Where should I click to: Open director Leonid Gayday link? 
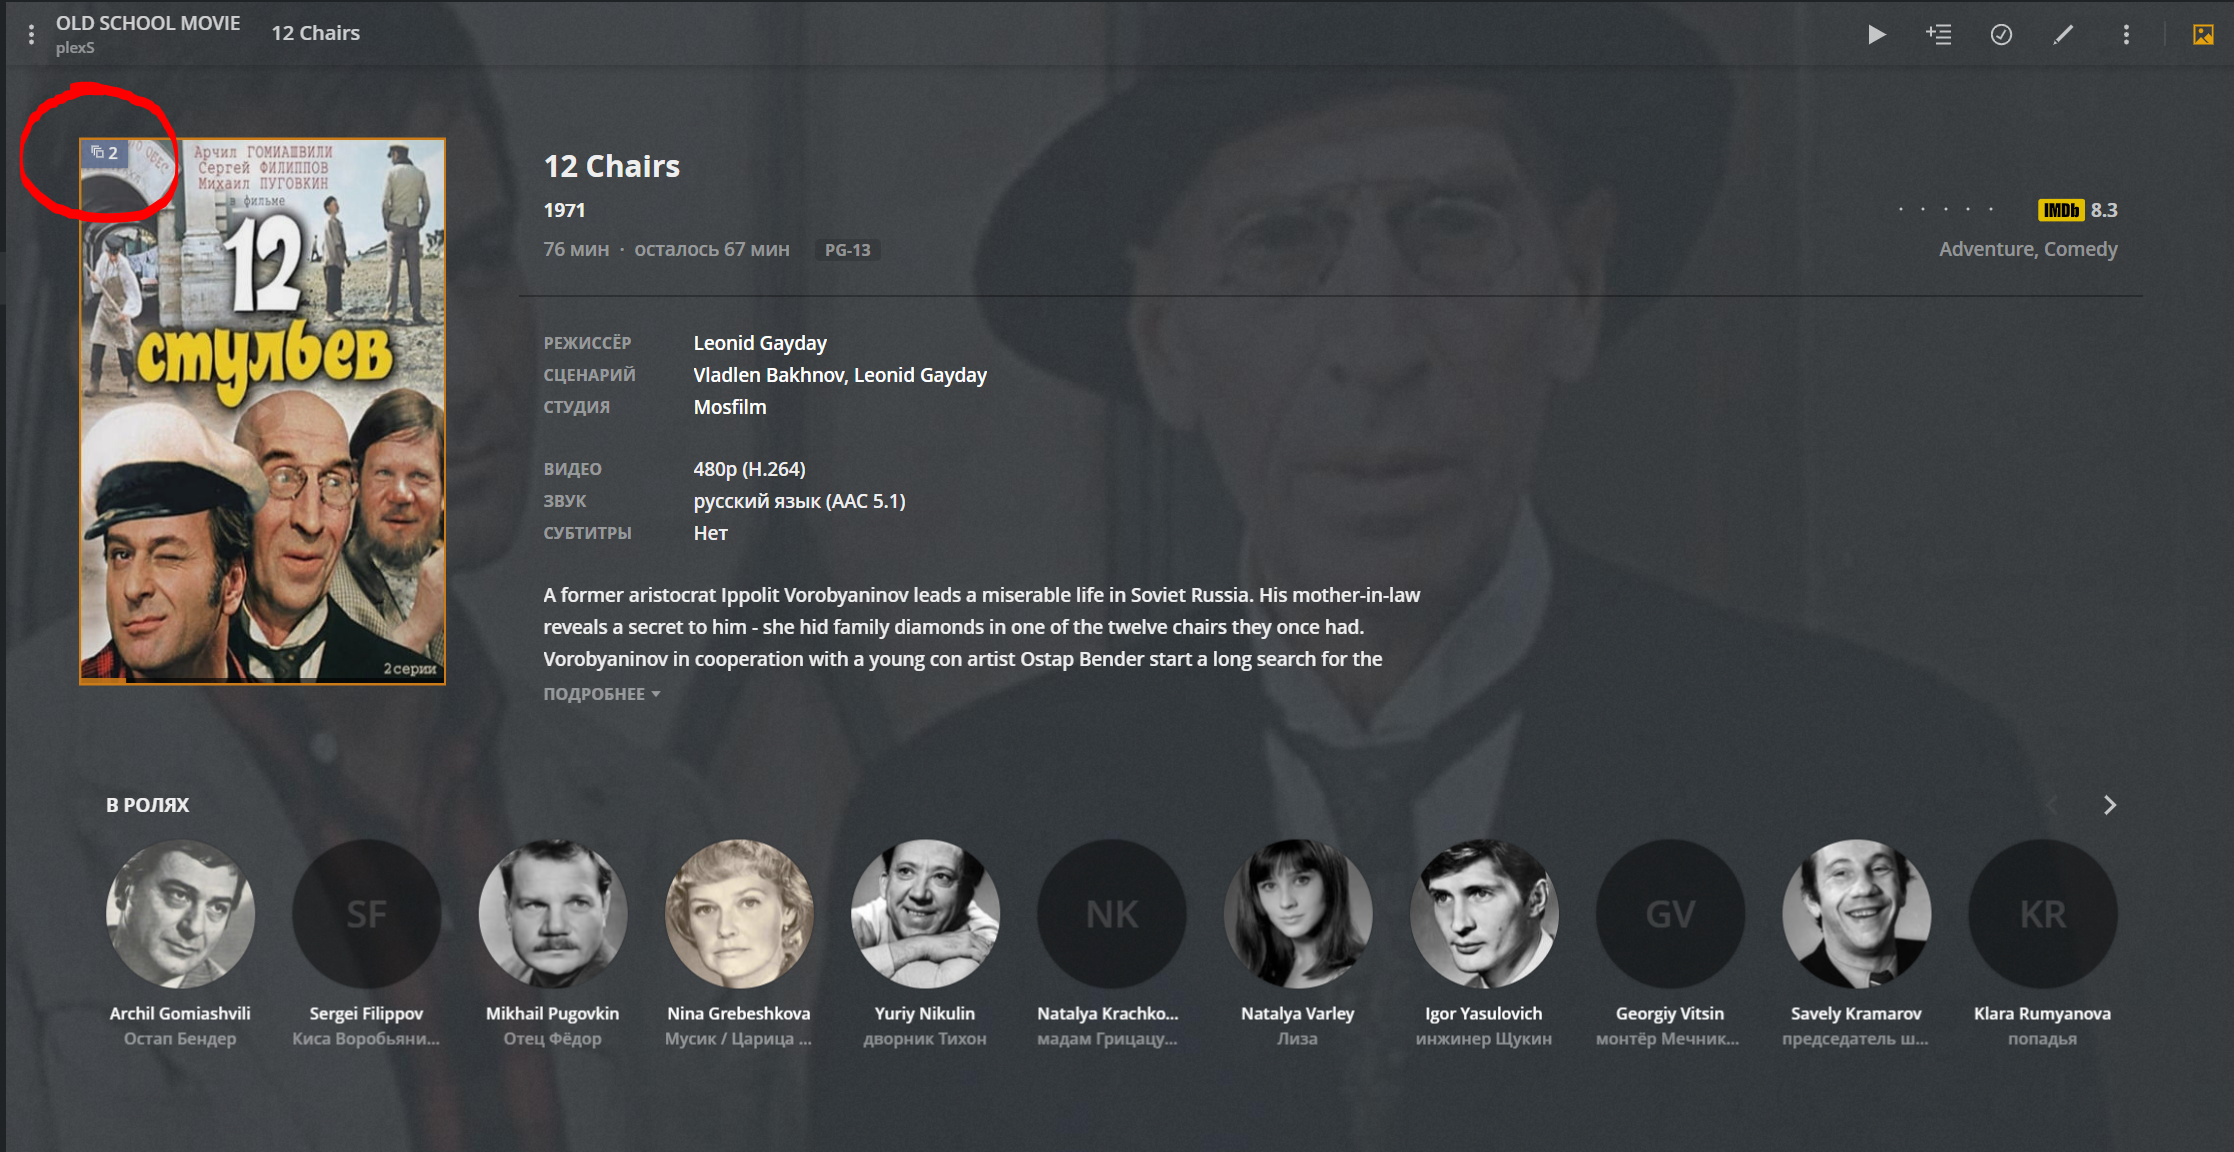(x=760, y=343)
